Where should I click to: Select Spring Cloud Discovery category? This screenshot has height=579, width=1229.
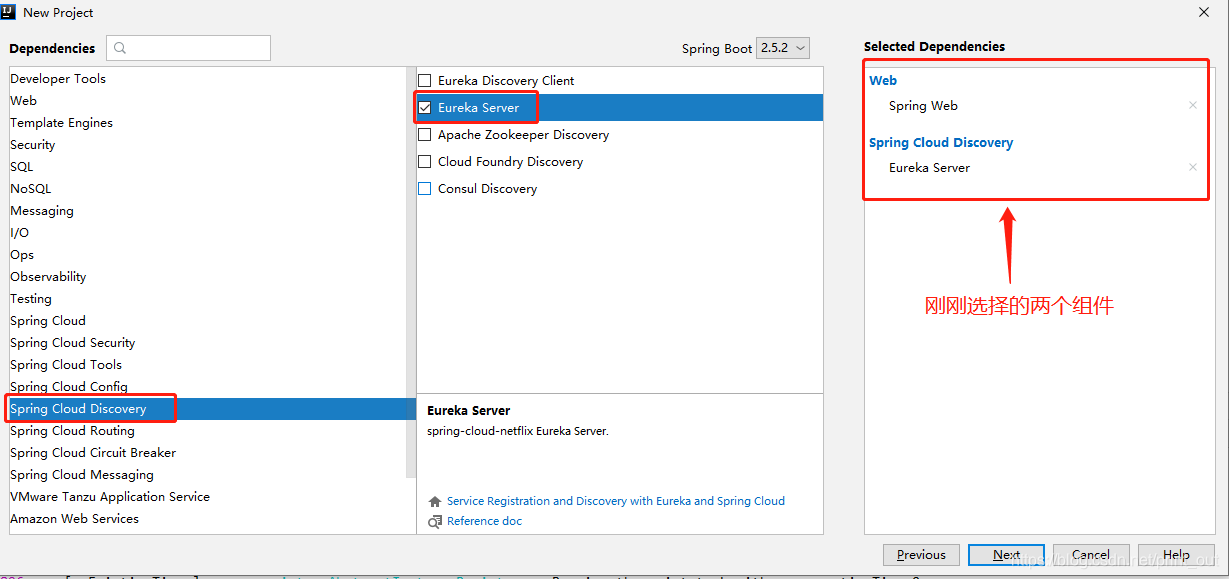click(x=207, y=408)
